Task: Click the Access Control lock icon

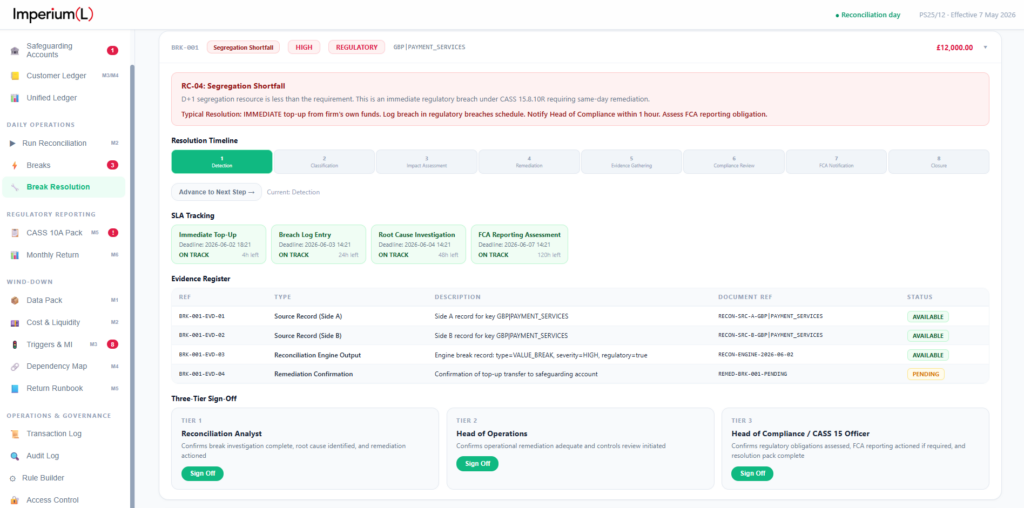Action: (15, 500)
